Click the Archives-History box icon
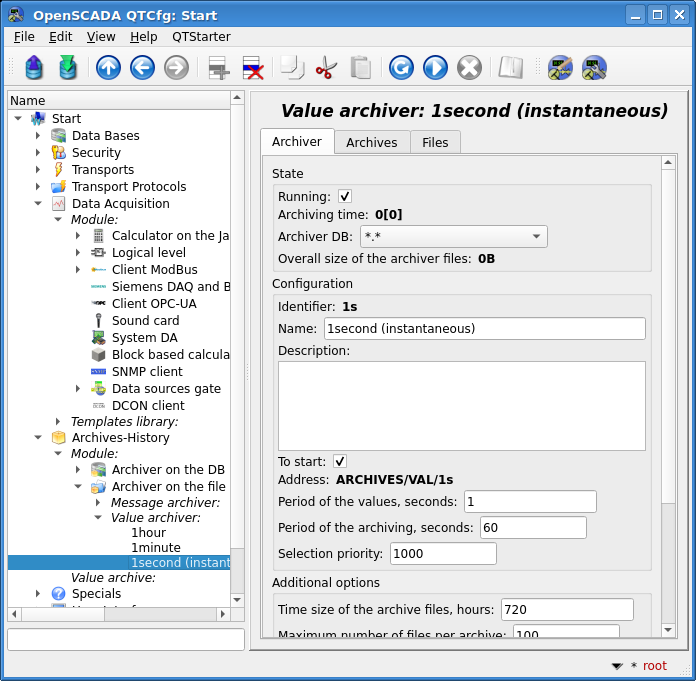The image size is (696, 681). tap(59, 437)
